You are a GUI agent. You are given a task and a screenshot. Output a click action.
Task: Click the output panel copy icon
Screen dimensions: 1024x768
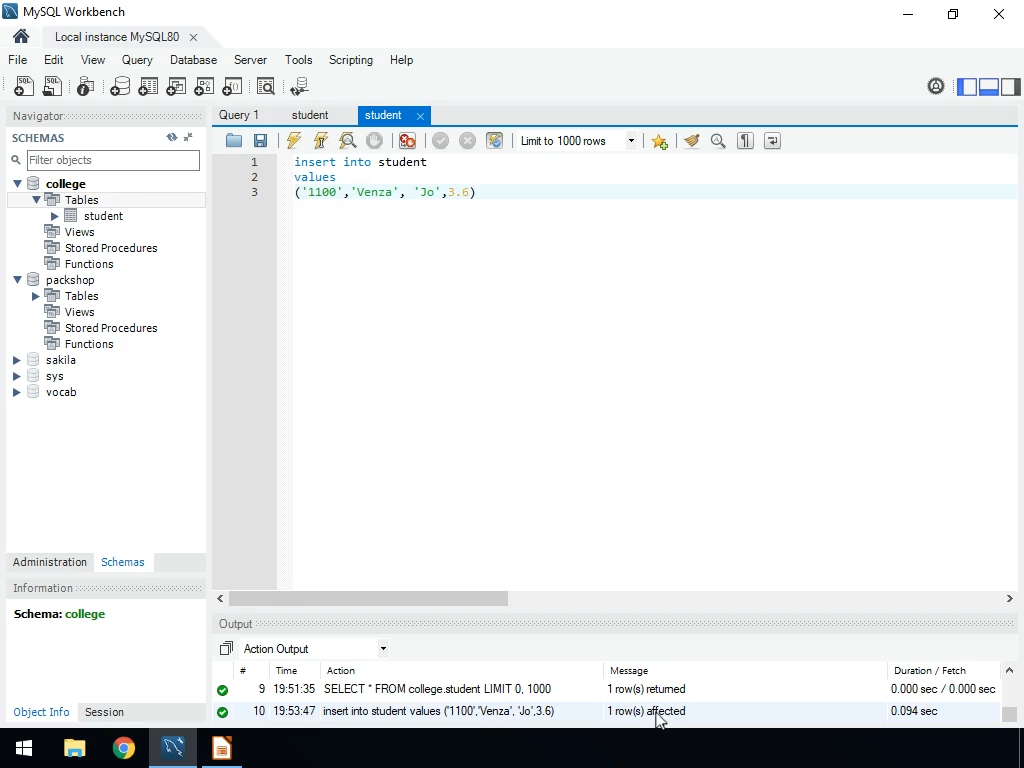(x=226, y=648)
